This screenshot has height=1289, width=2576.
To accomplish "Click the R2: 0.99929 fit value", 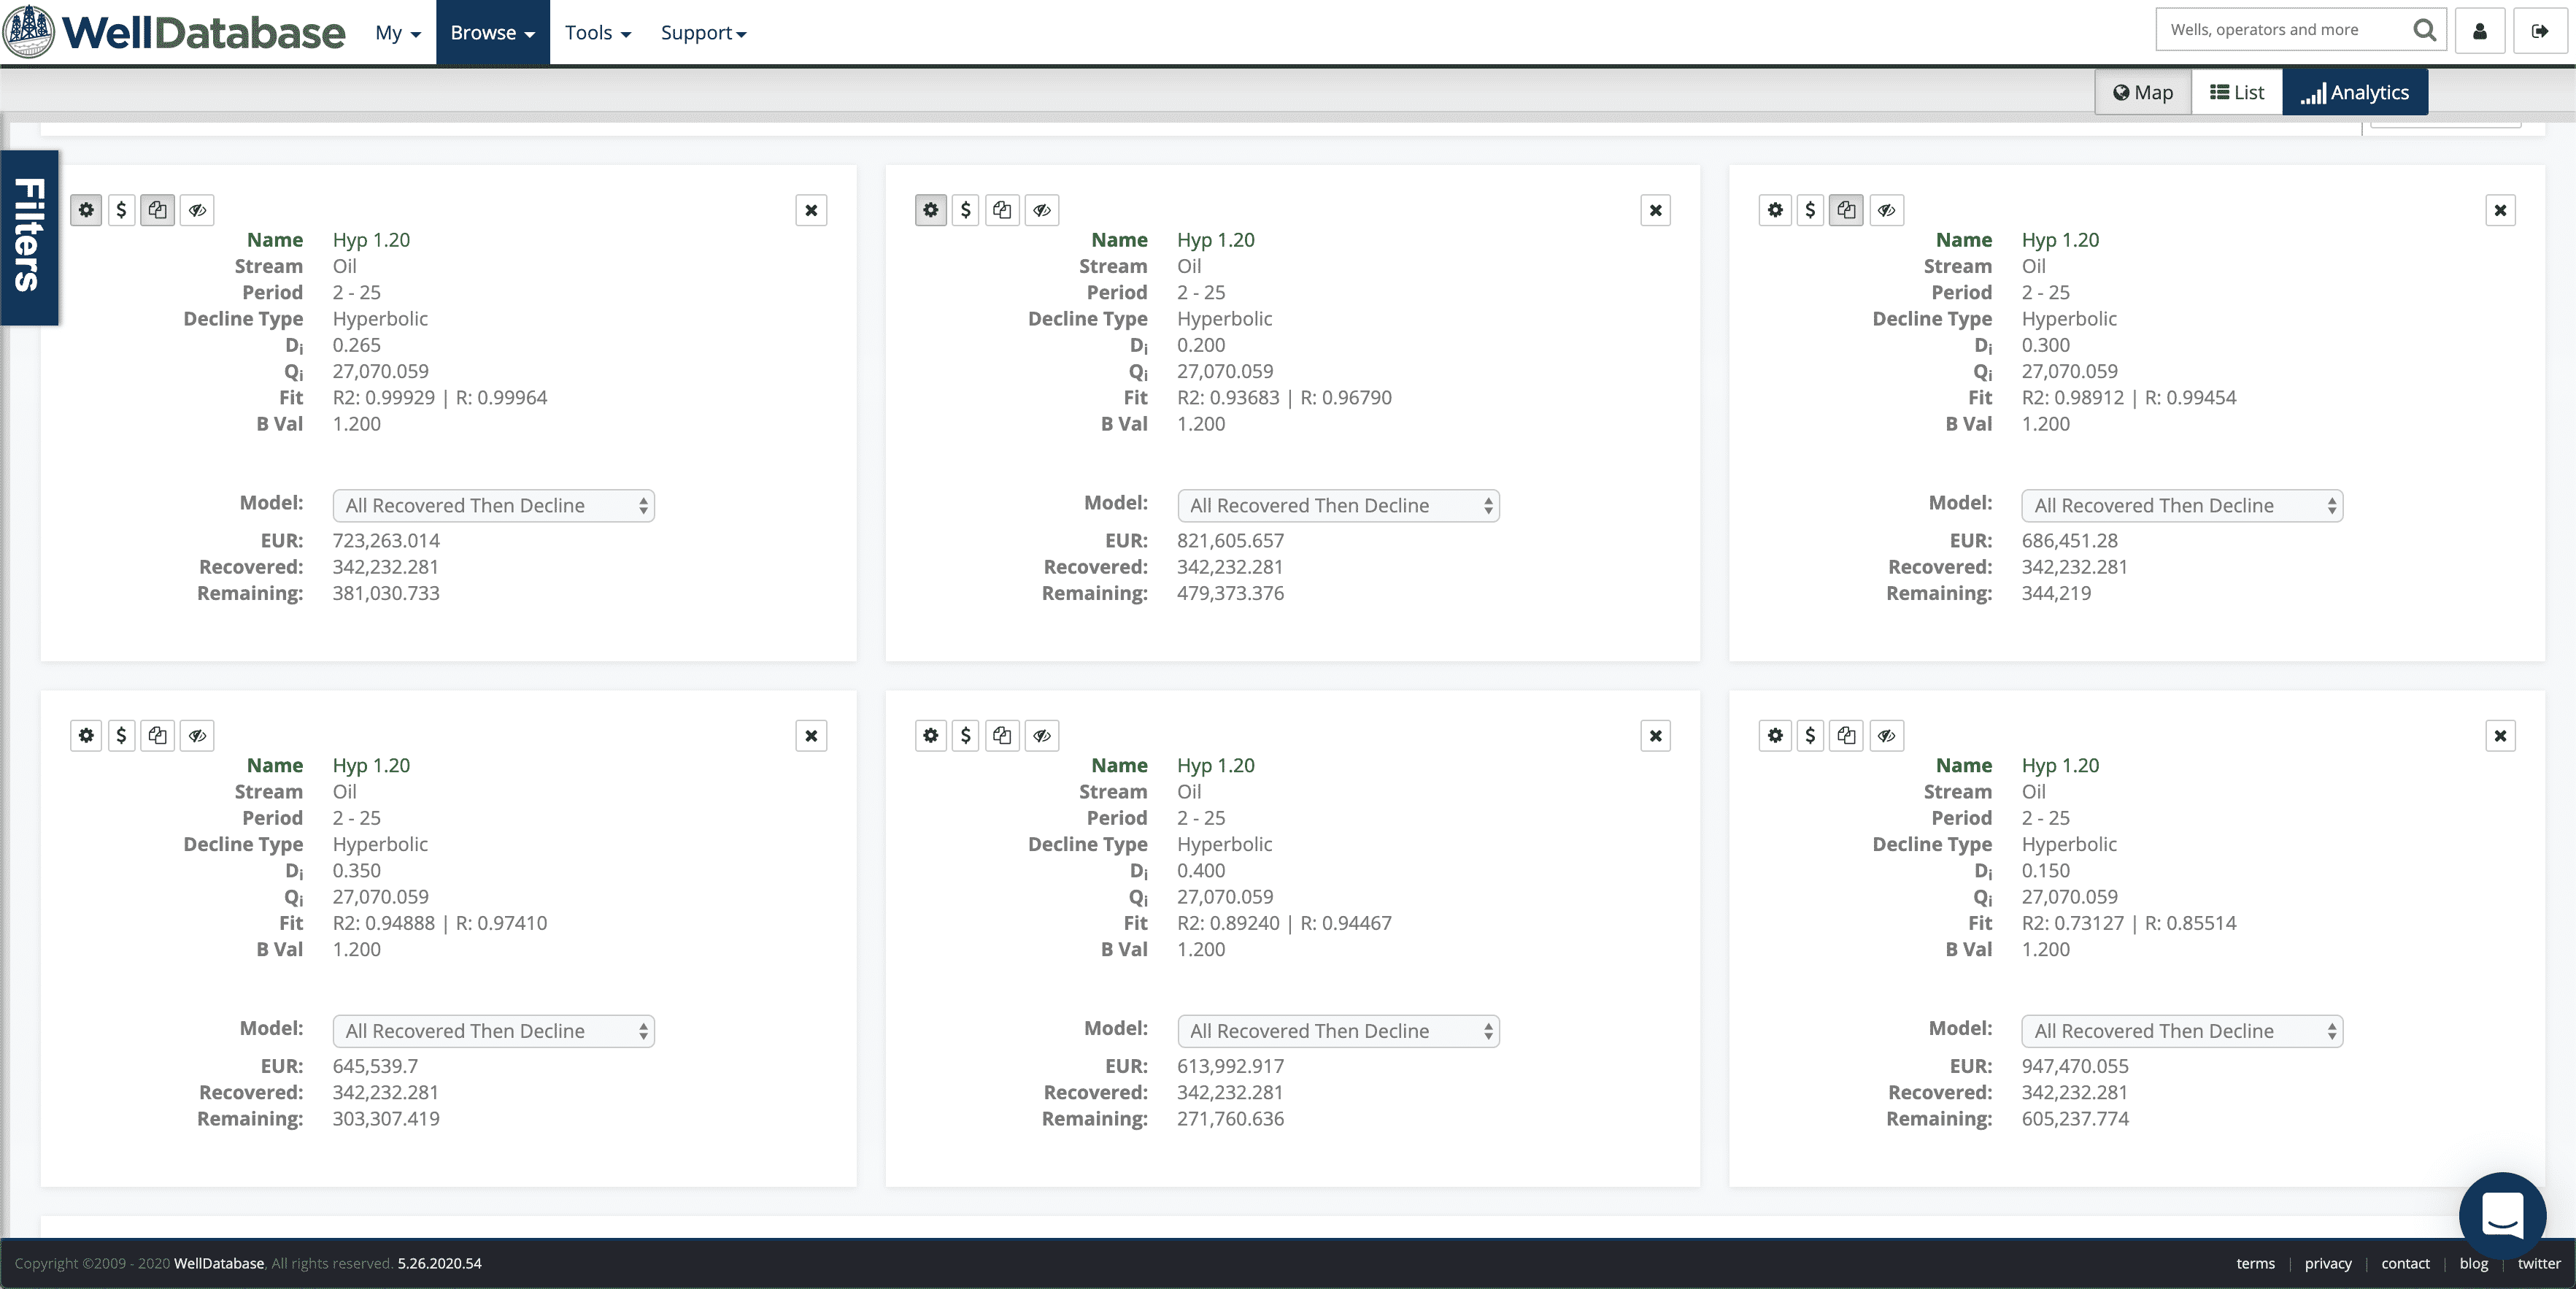I will (x=384, y=398).
